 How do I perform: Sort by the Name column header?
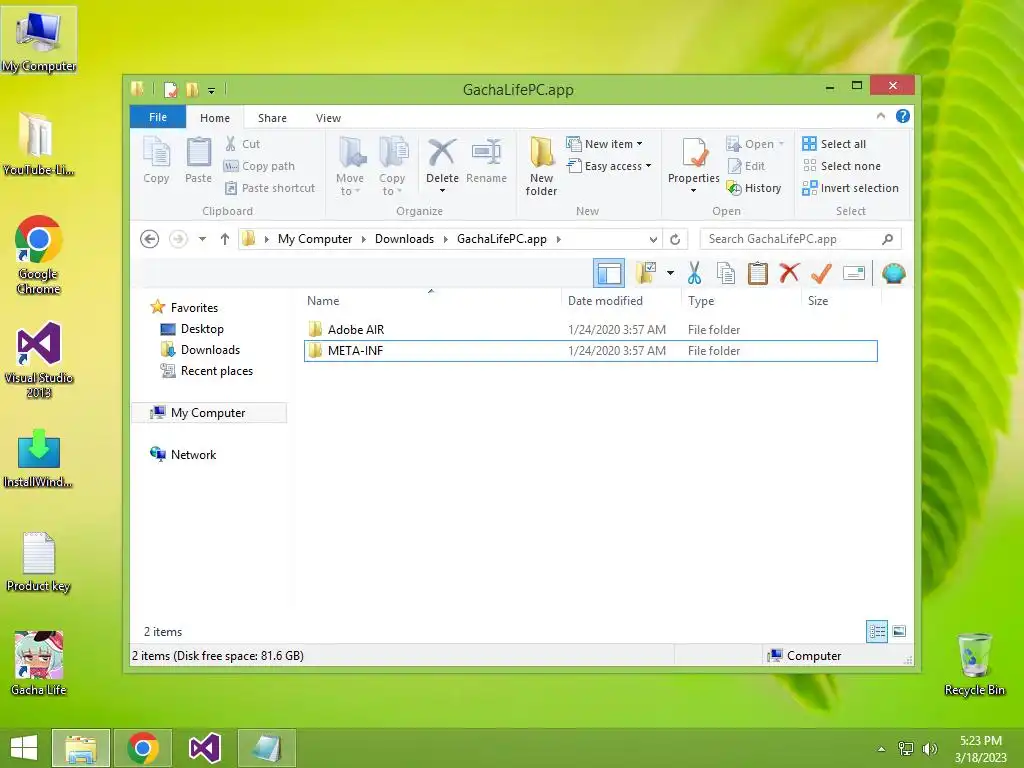click(323, 301)
